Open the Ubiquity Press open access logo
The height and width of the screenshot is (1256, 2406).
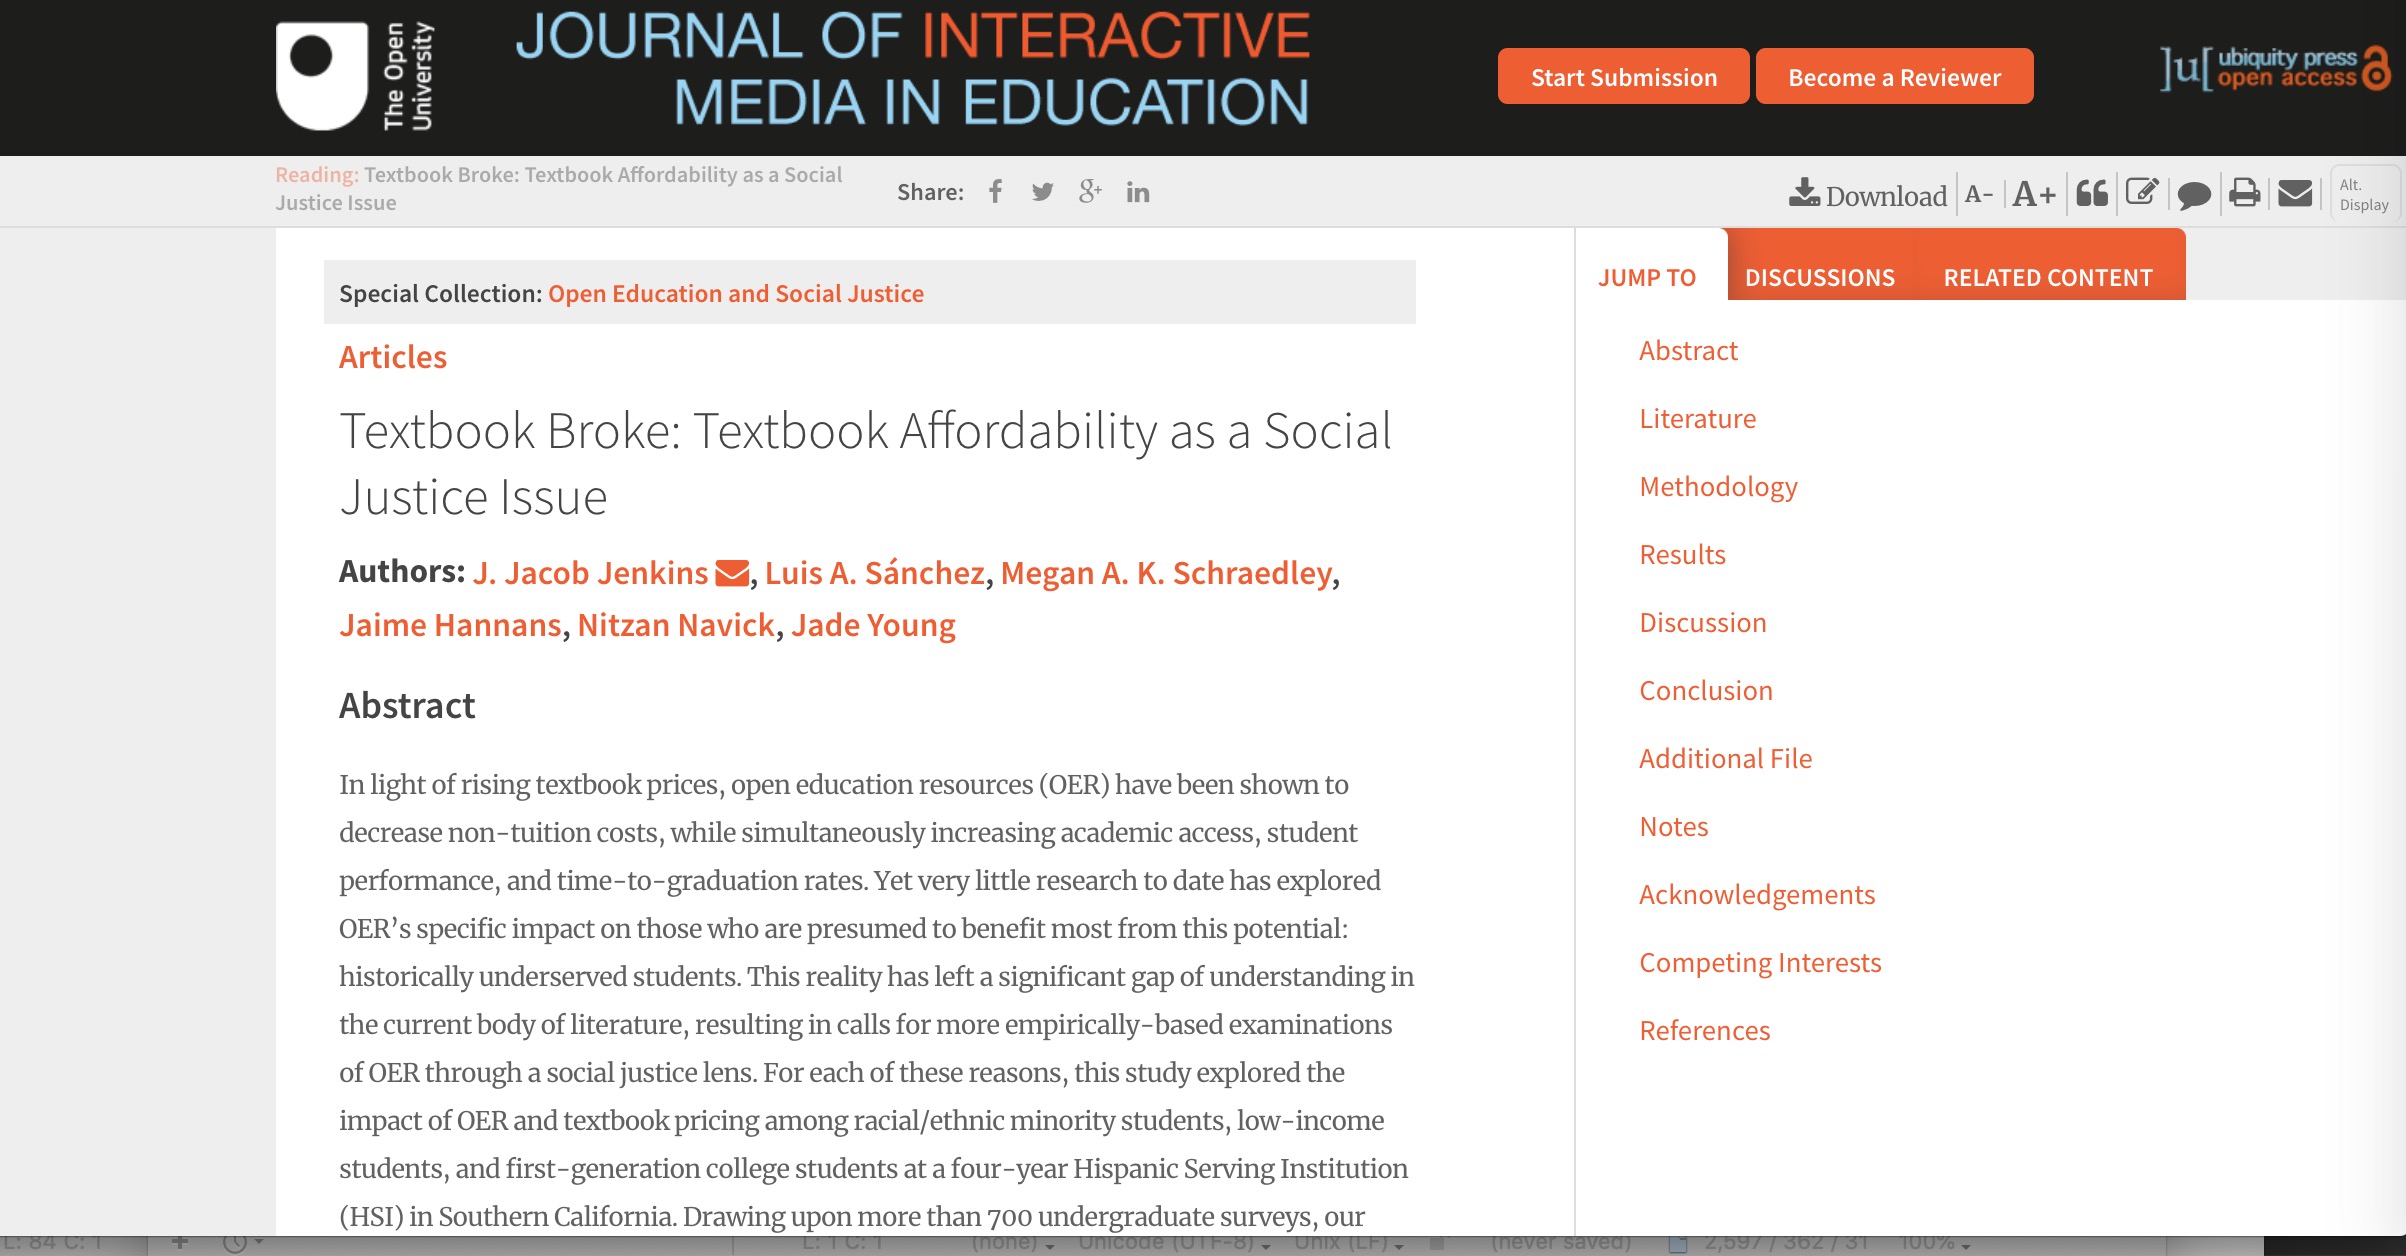pyautogui.click(x=2275, y=68)
